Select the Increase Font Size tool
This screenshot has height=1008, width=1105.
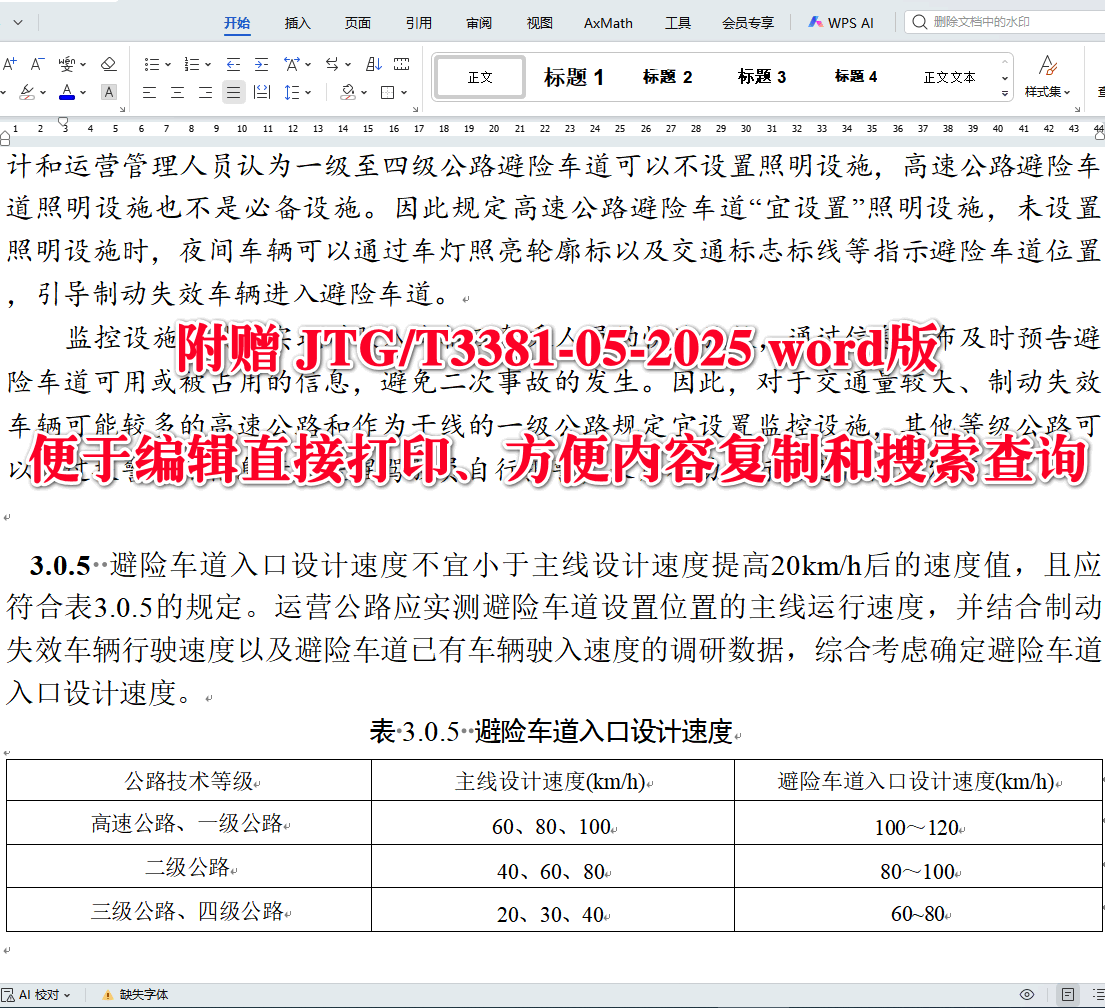(x=9, y=62)
